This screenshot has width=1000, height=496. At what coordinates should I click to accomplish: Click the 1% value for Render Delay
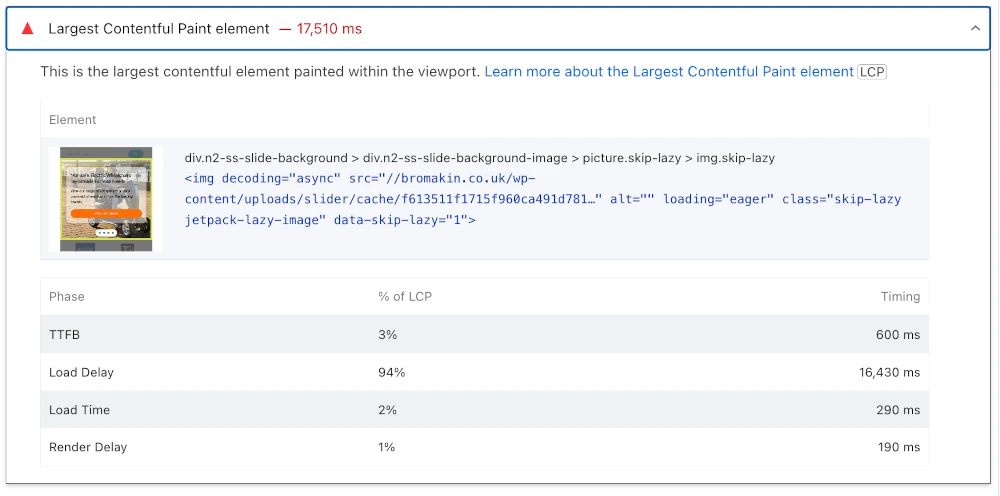386,448
